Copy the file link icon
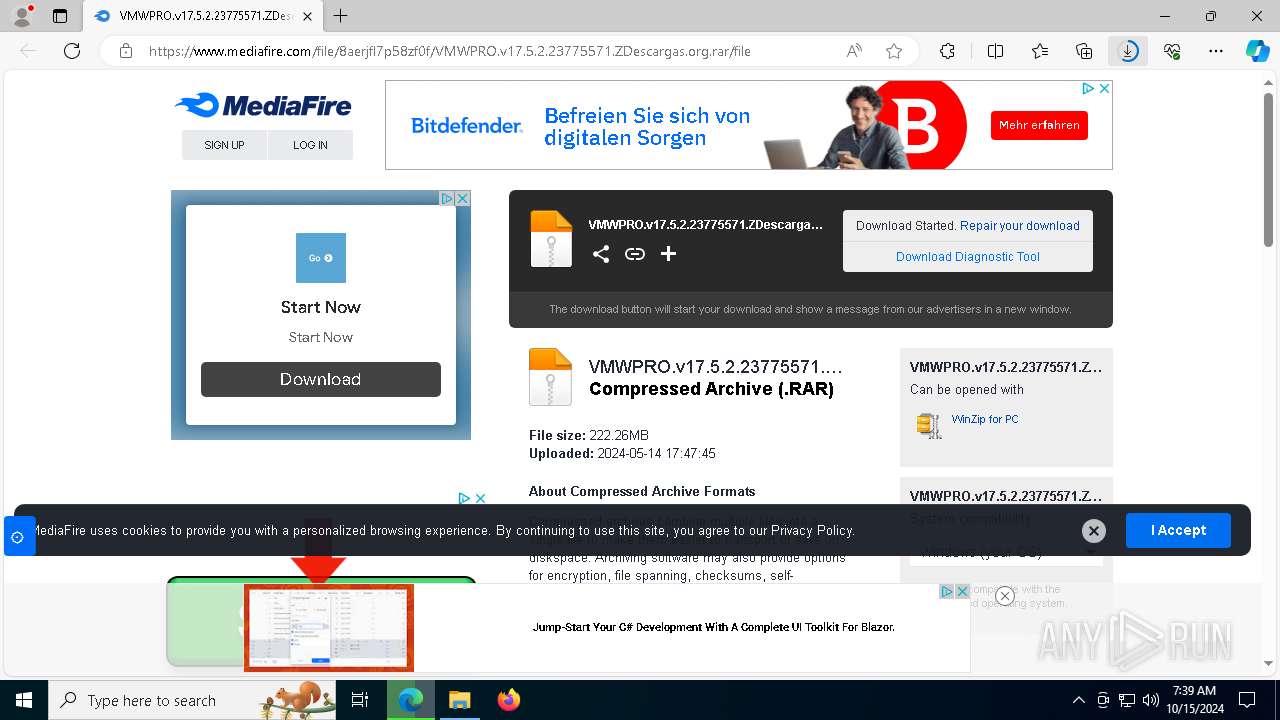The width and height of the screenshot is (1280, 720). [x=635, y=254]
